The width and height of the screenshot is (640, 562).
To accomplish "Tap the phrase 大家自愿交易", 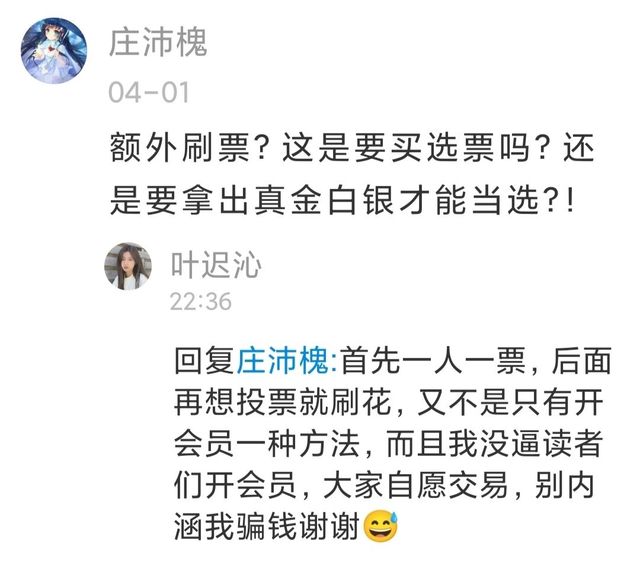I will 416,485.
